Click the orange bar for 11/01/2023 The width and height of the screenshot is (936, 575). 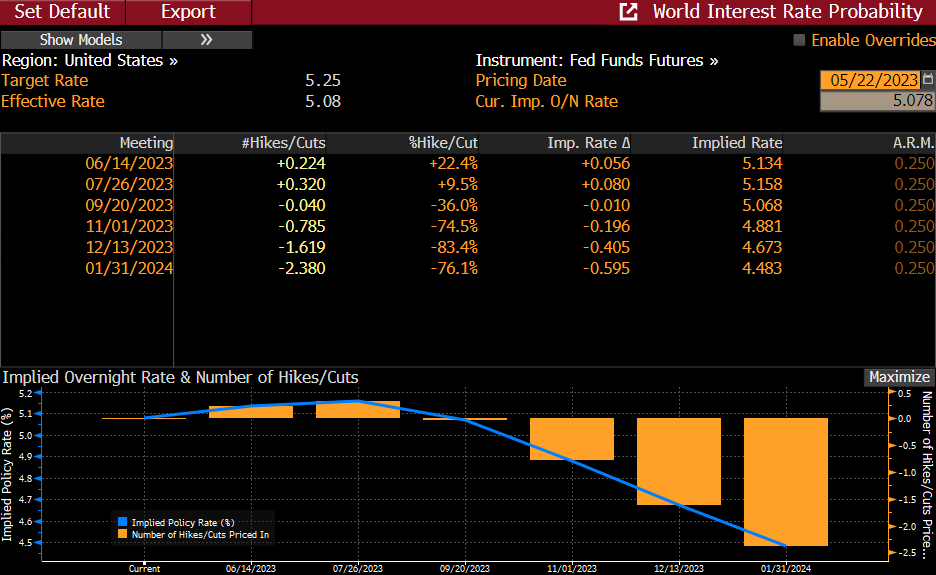click(x=572, y=439)
